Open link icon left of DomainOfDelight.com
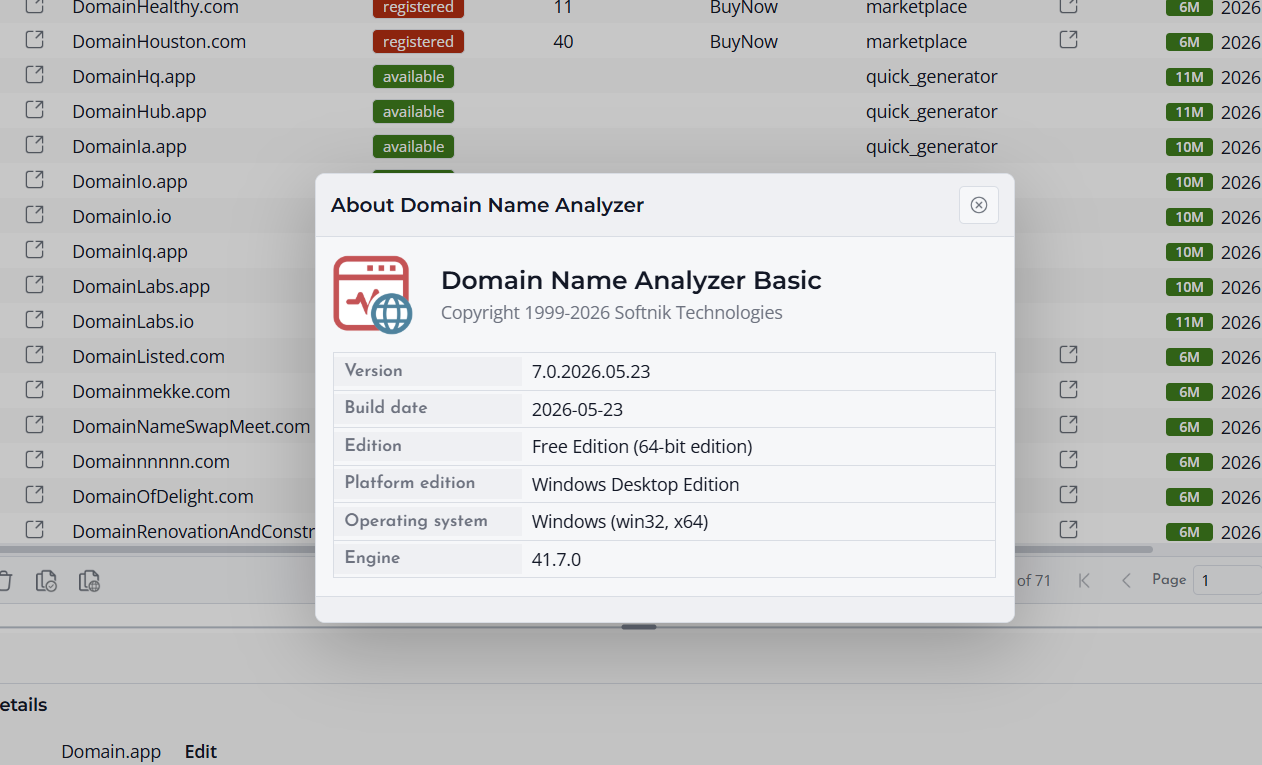Viewport: 1262px width, 765px height. tap(34, 495)
